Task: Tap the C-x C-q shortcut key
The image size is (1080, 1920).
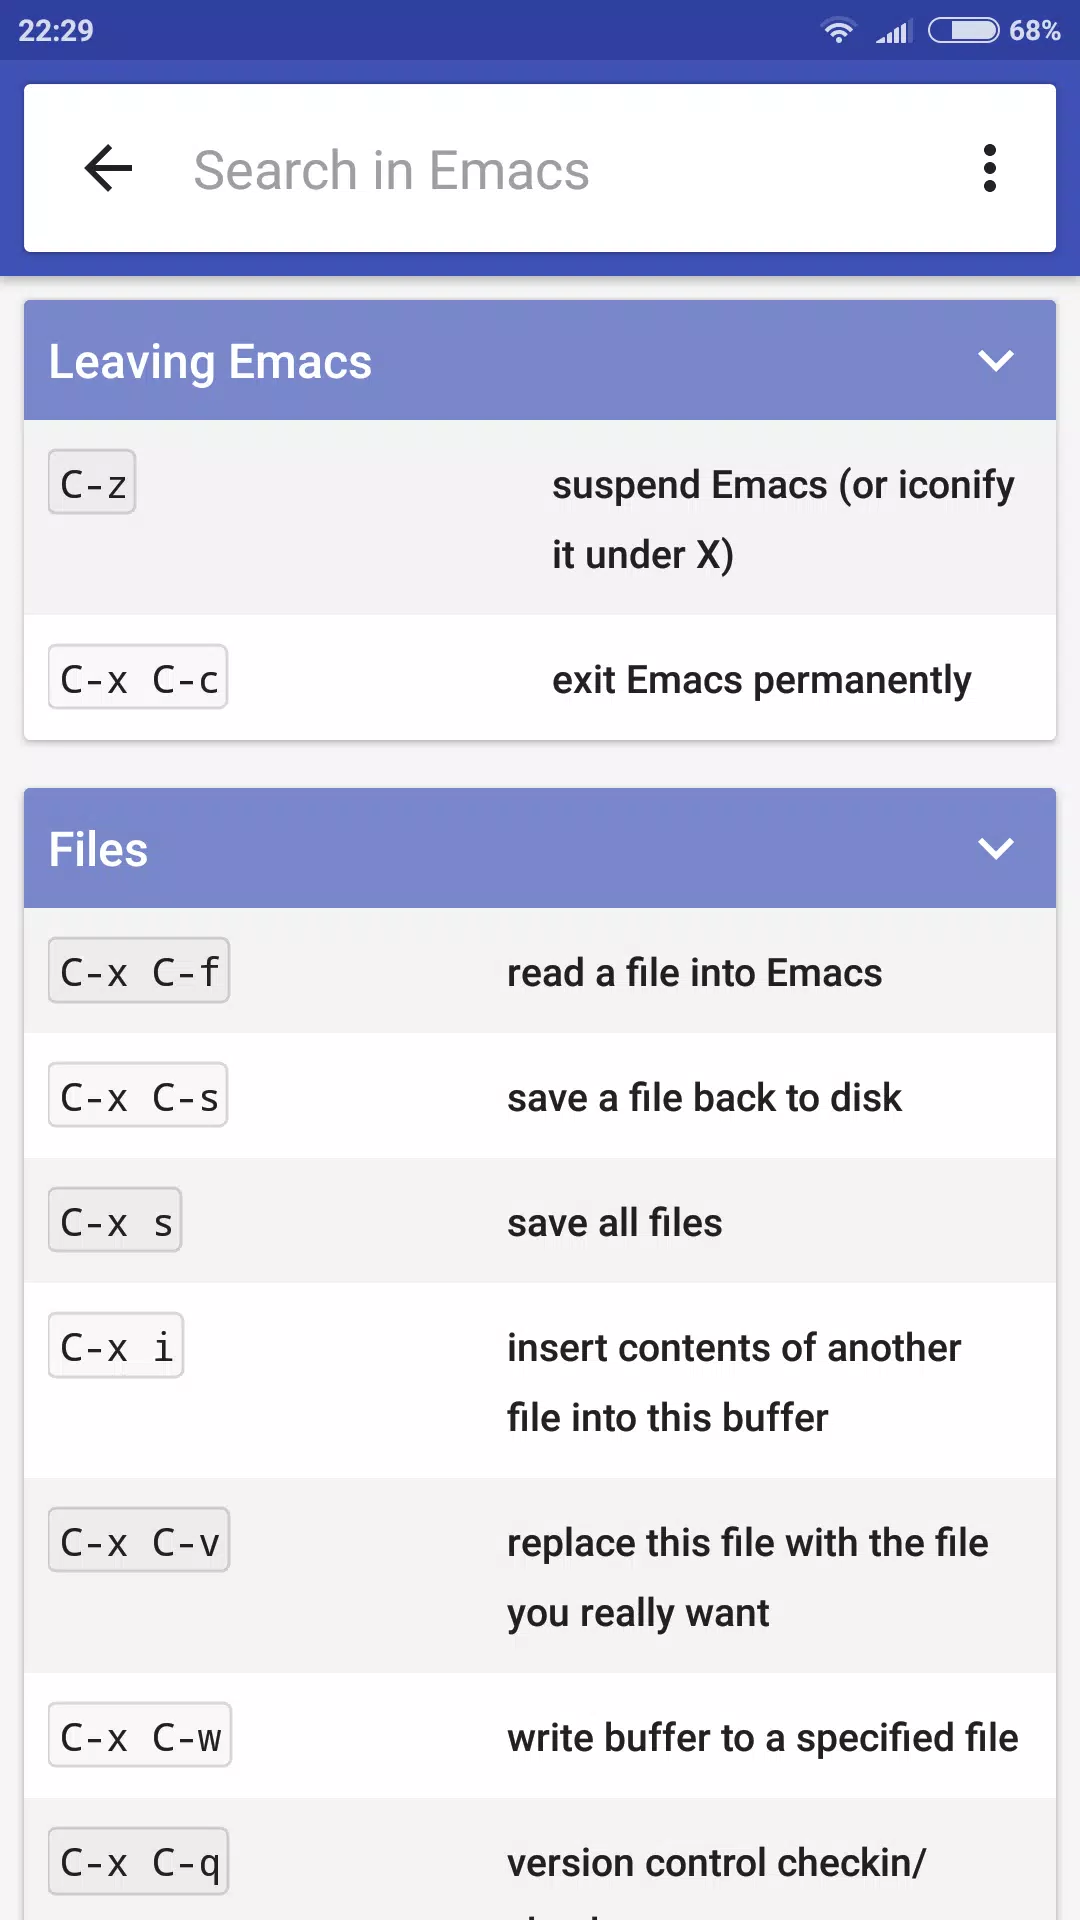Action: [139, 1861]
